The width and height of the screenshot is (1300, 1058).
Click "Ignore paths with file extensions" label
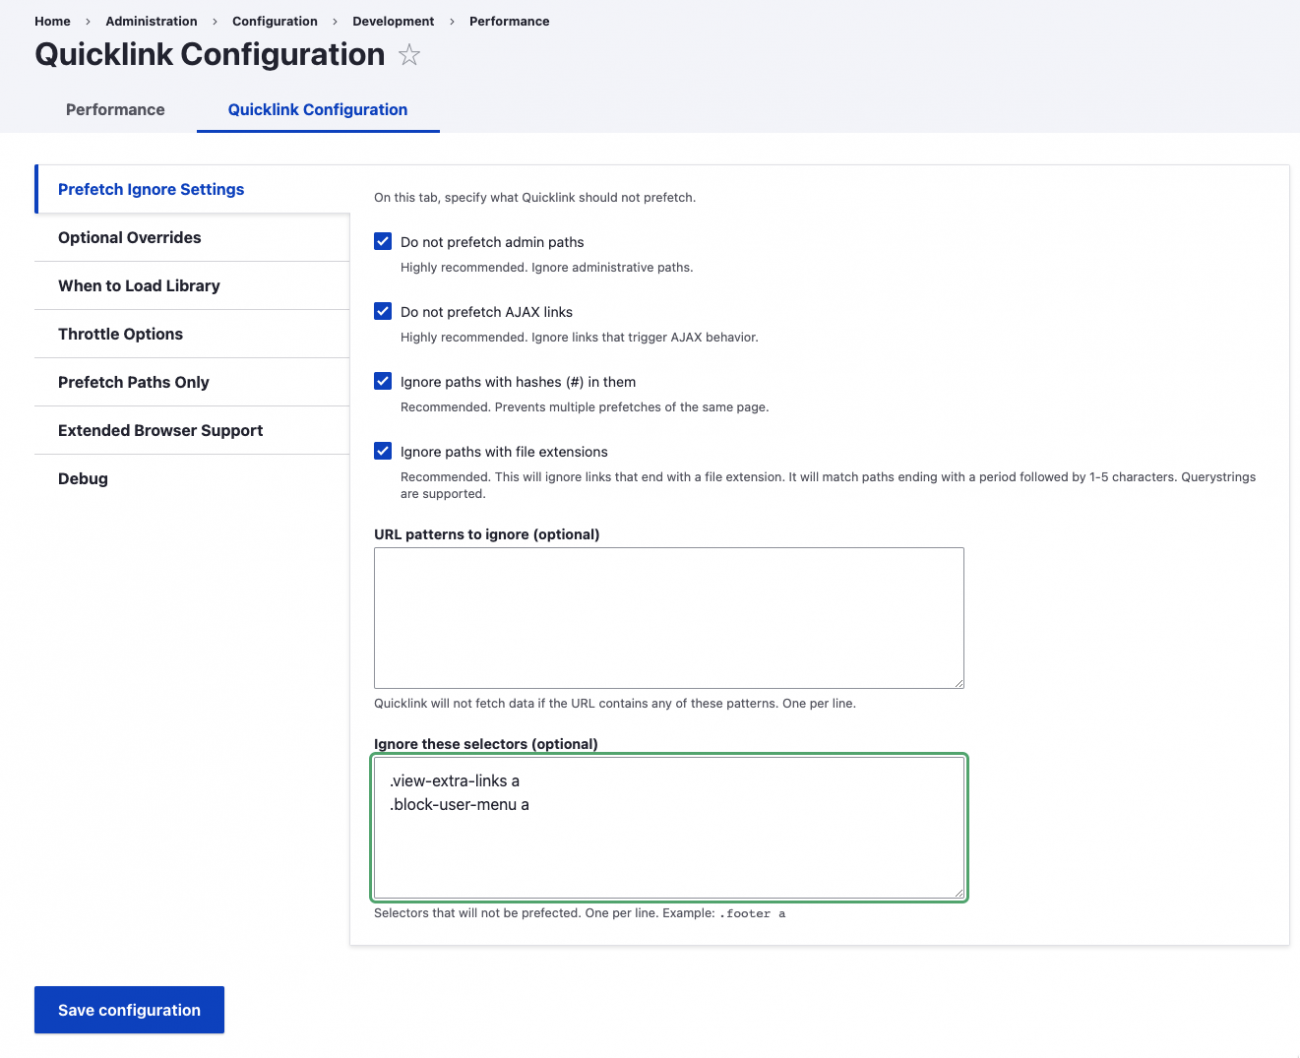coord(504,452)
